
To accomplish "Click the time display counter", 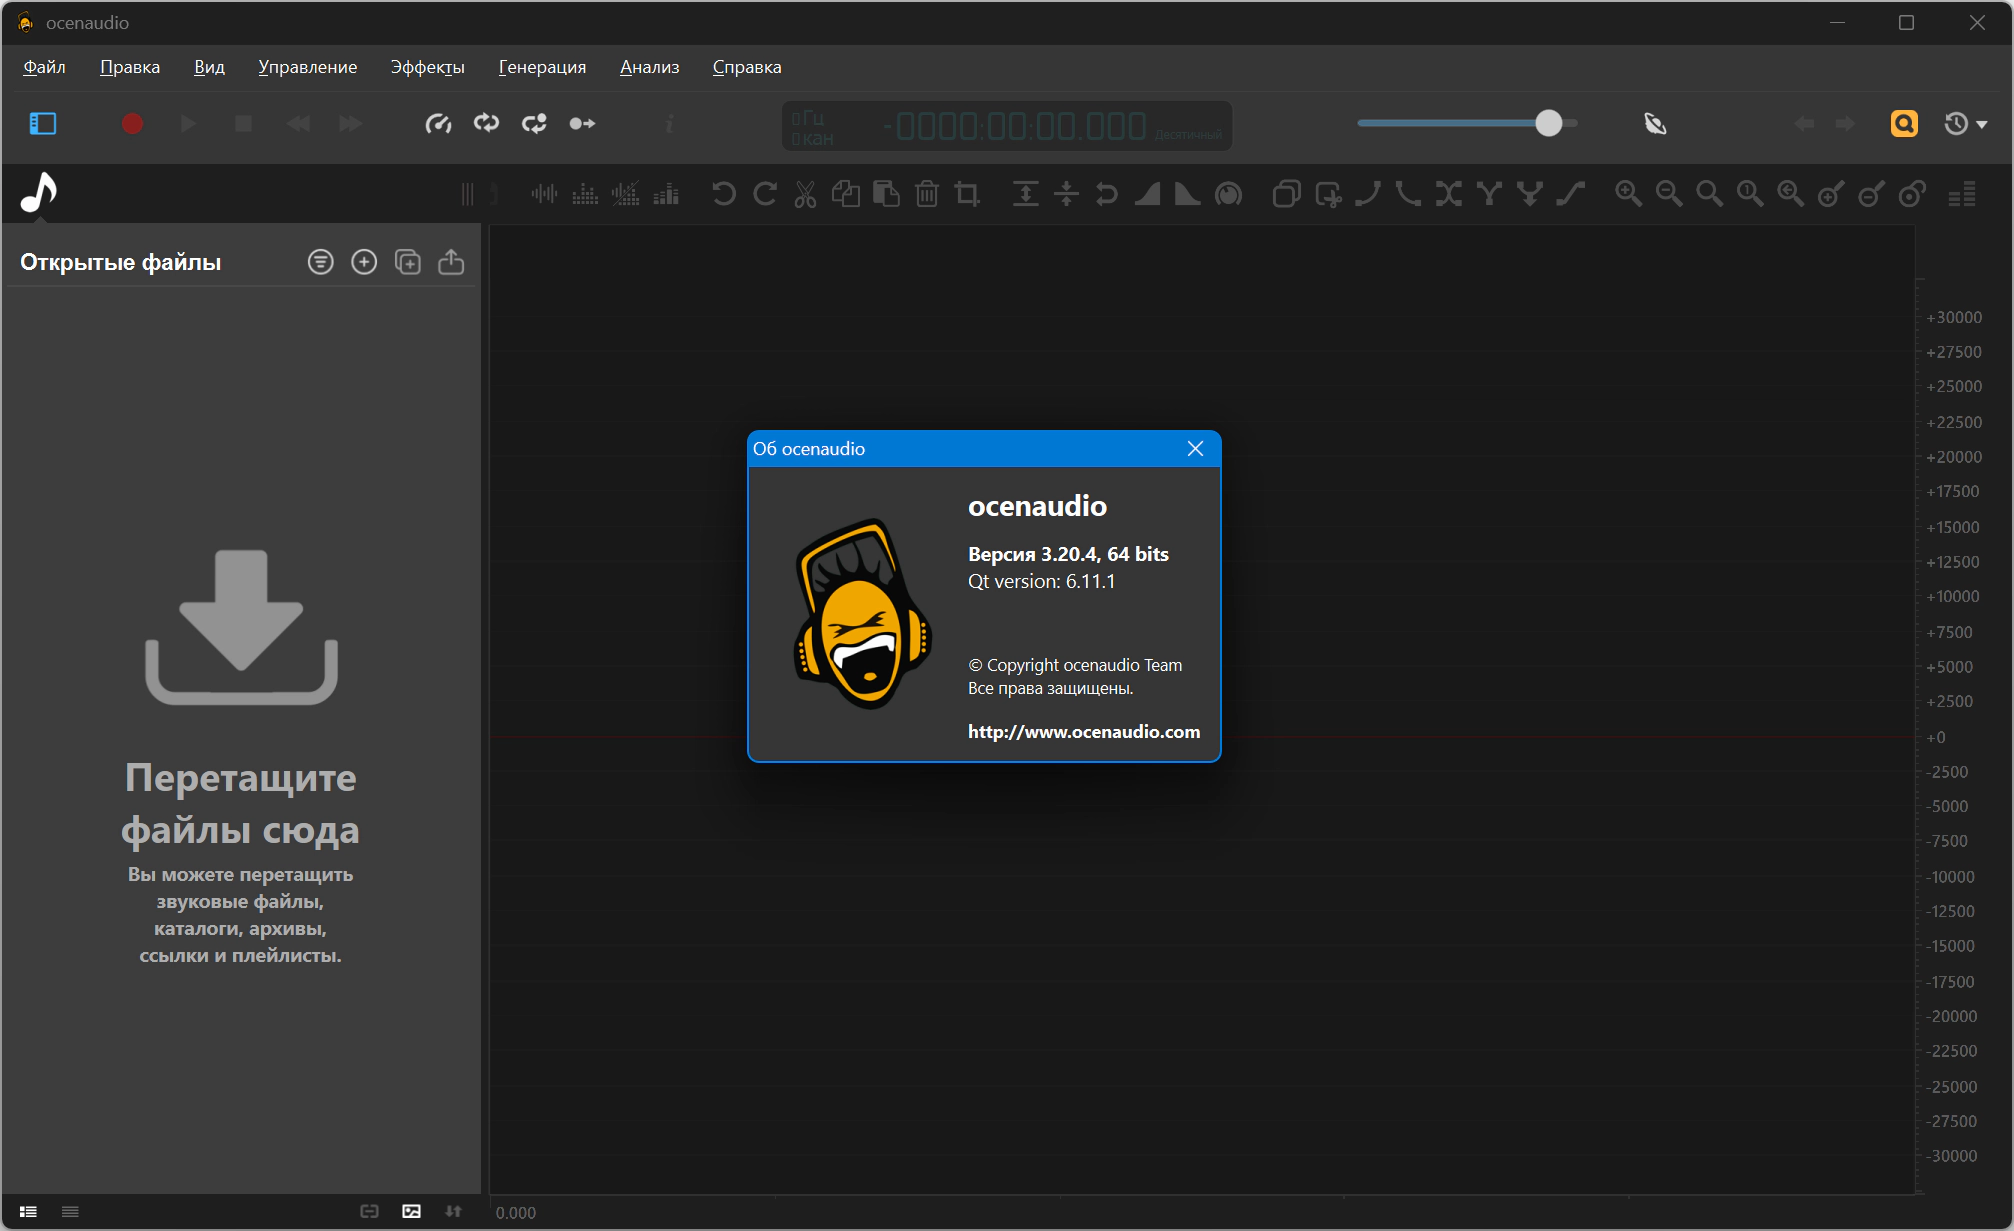I will 1007,126.
